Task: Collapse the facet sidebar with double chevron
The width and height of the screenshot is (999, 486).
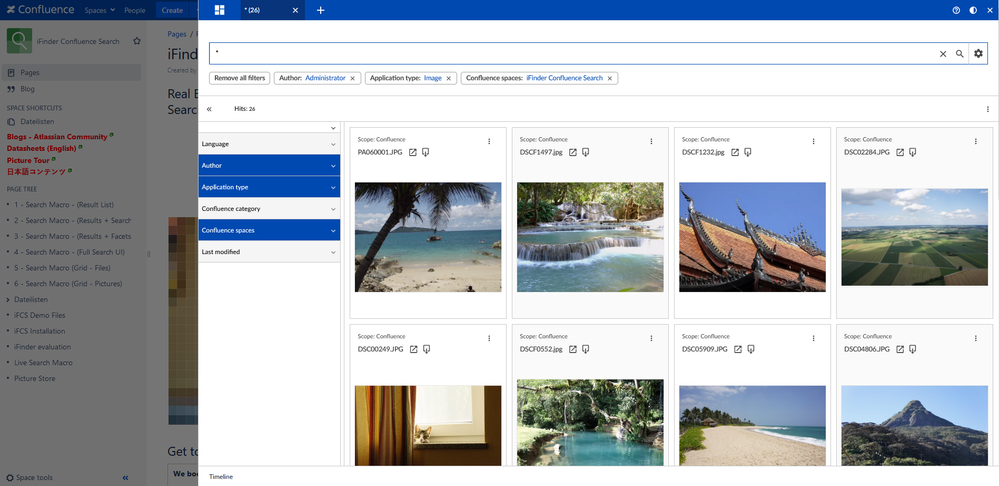Action: point(209,109)
